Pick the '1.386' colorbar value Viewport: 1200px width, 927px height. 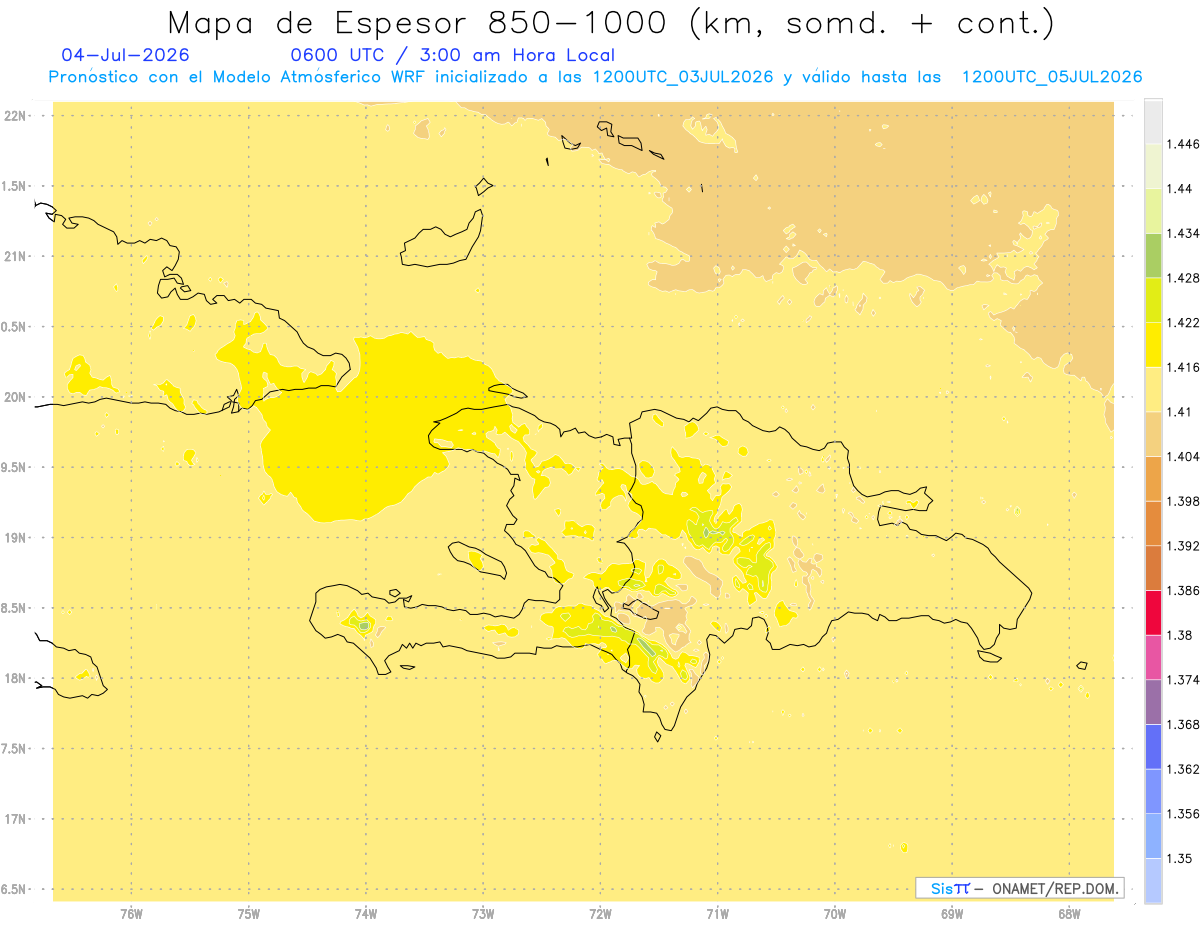[x=1183, y=590]
